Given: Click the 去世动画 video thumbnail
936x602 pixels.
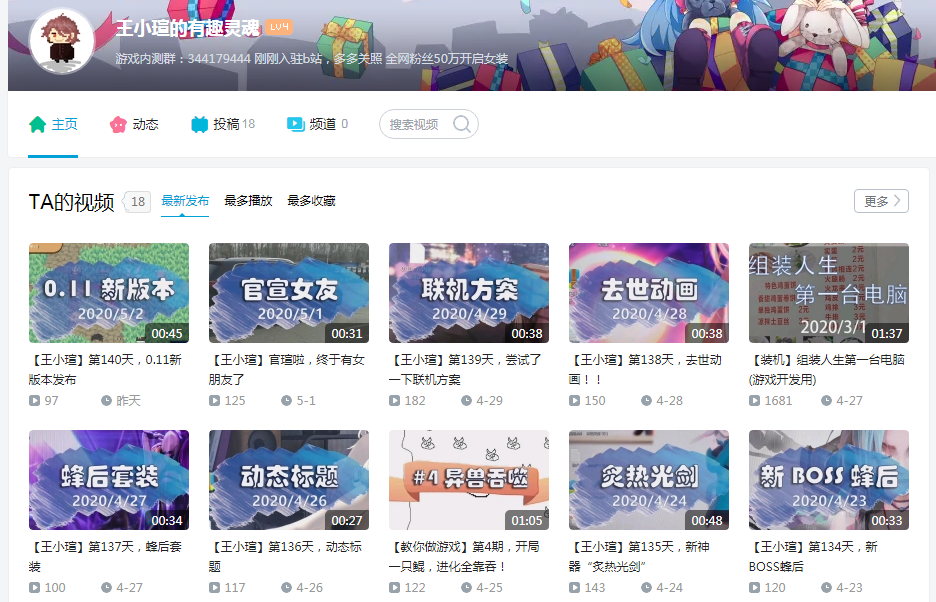Looking at the screenshot, I should 648,288.
